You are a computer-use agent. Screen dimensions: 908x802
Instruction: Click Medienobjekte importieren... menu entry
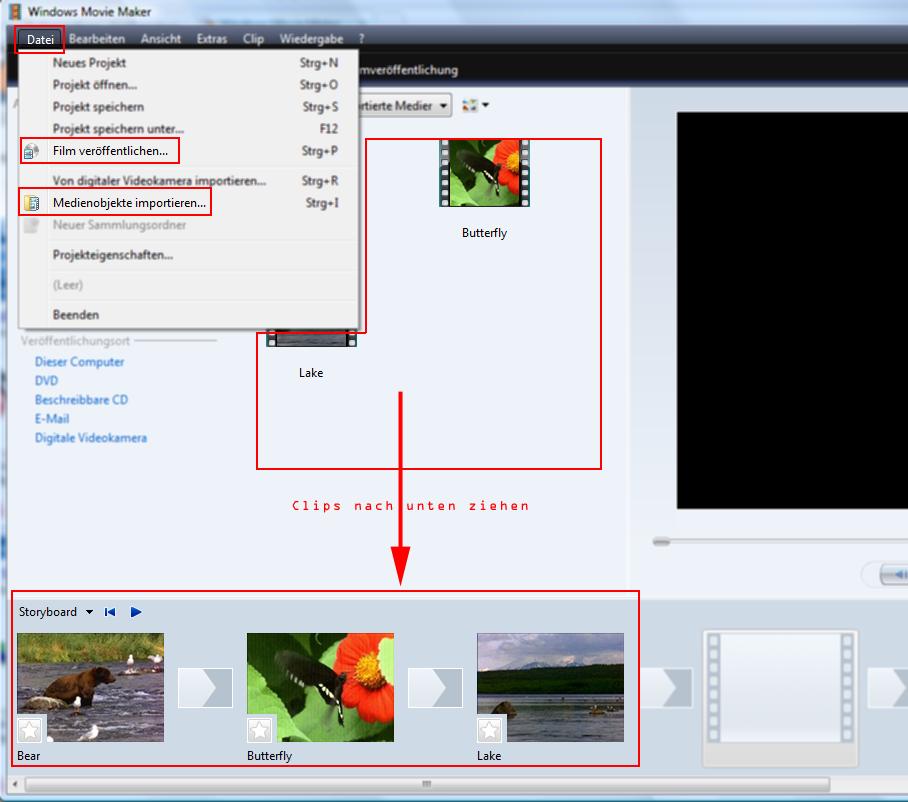[x=189, y=203]
